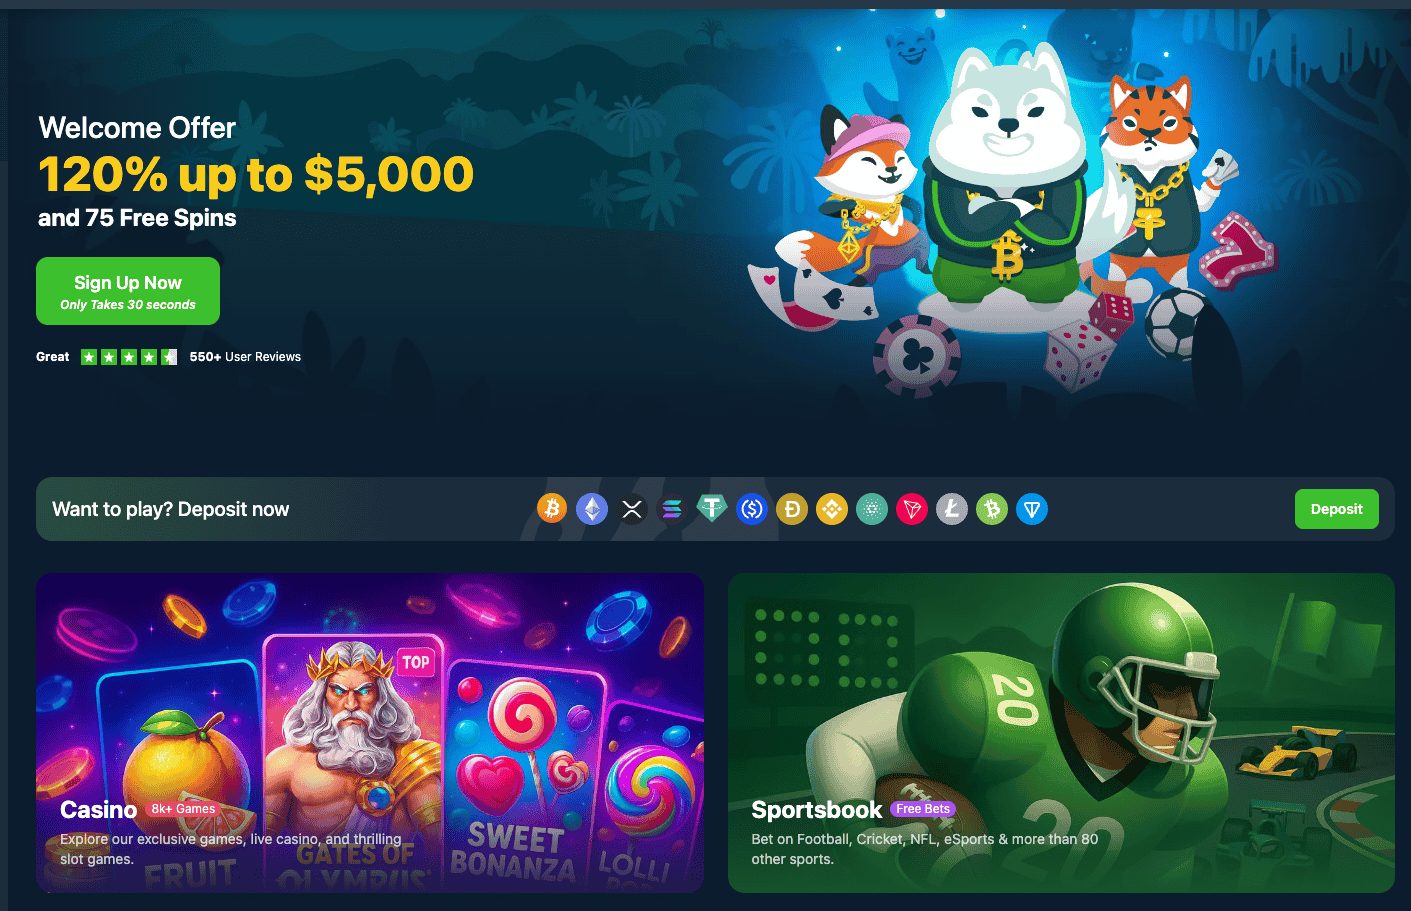This screenshot has width=1411, height=911.
Task: Open the Casino games card
Action: [x=370, y=732]
